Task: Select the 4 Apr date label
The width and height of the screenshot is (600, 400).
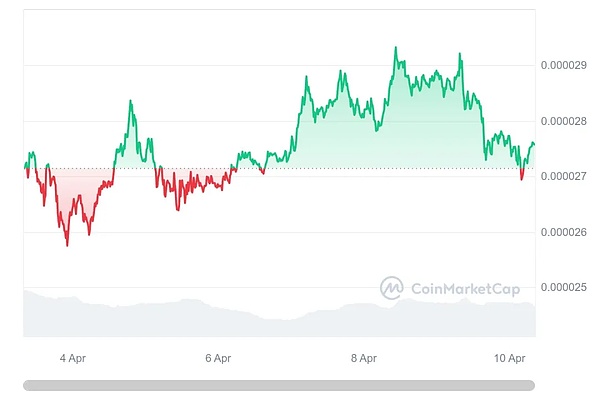Action: tap(73, 357)
